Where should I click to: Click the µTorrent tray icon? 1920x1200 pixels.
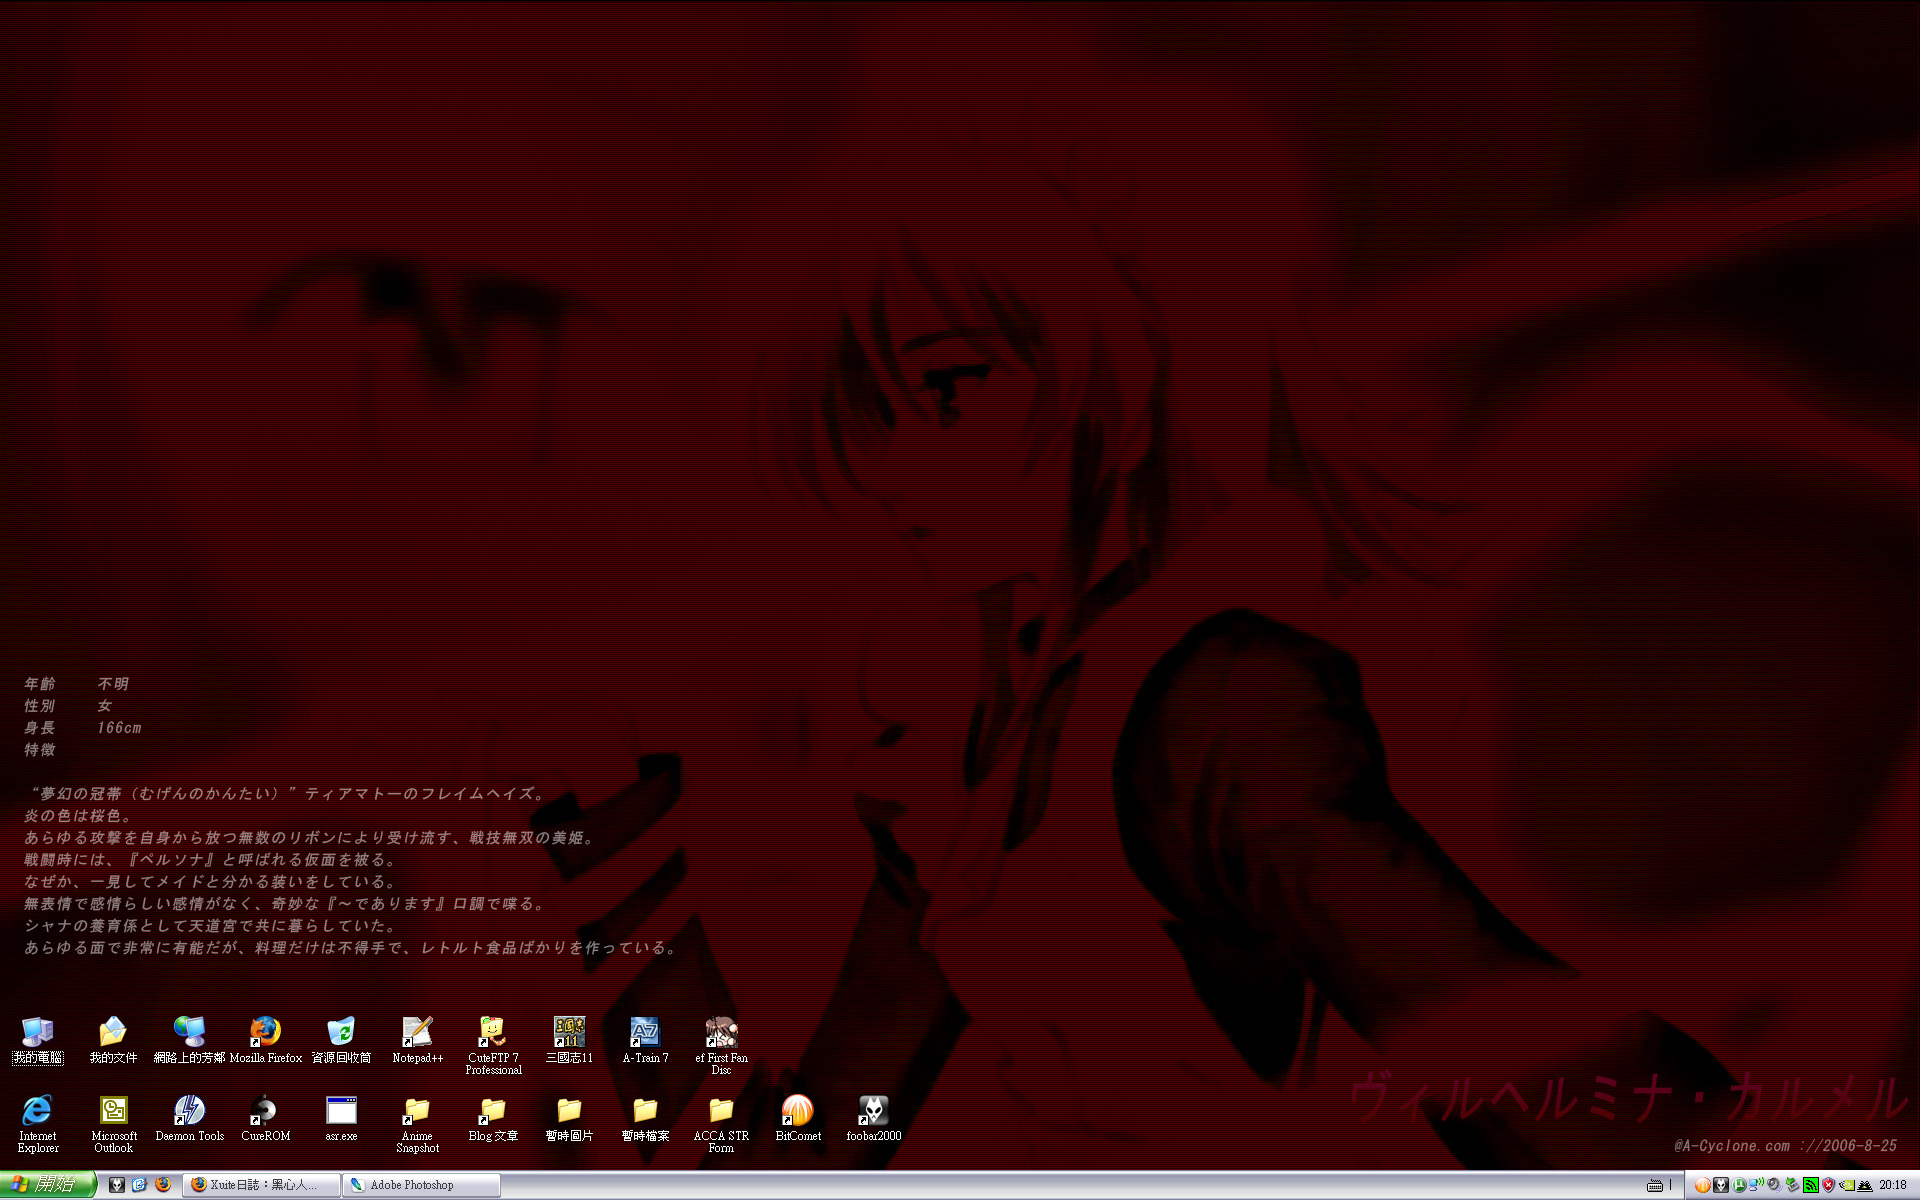[x=1739, y=1185]
